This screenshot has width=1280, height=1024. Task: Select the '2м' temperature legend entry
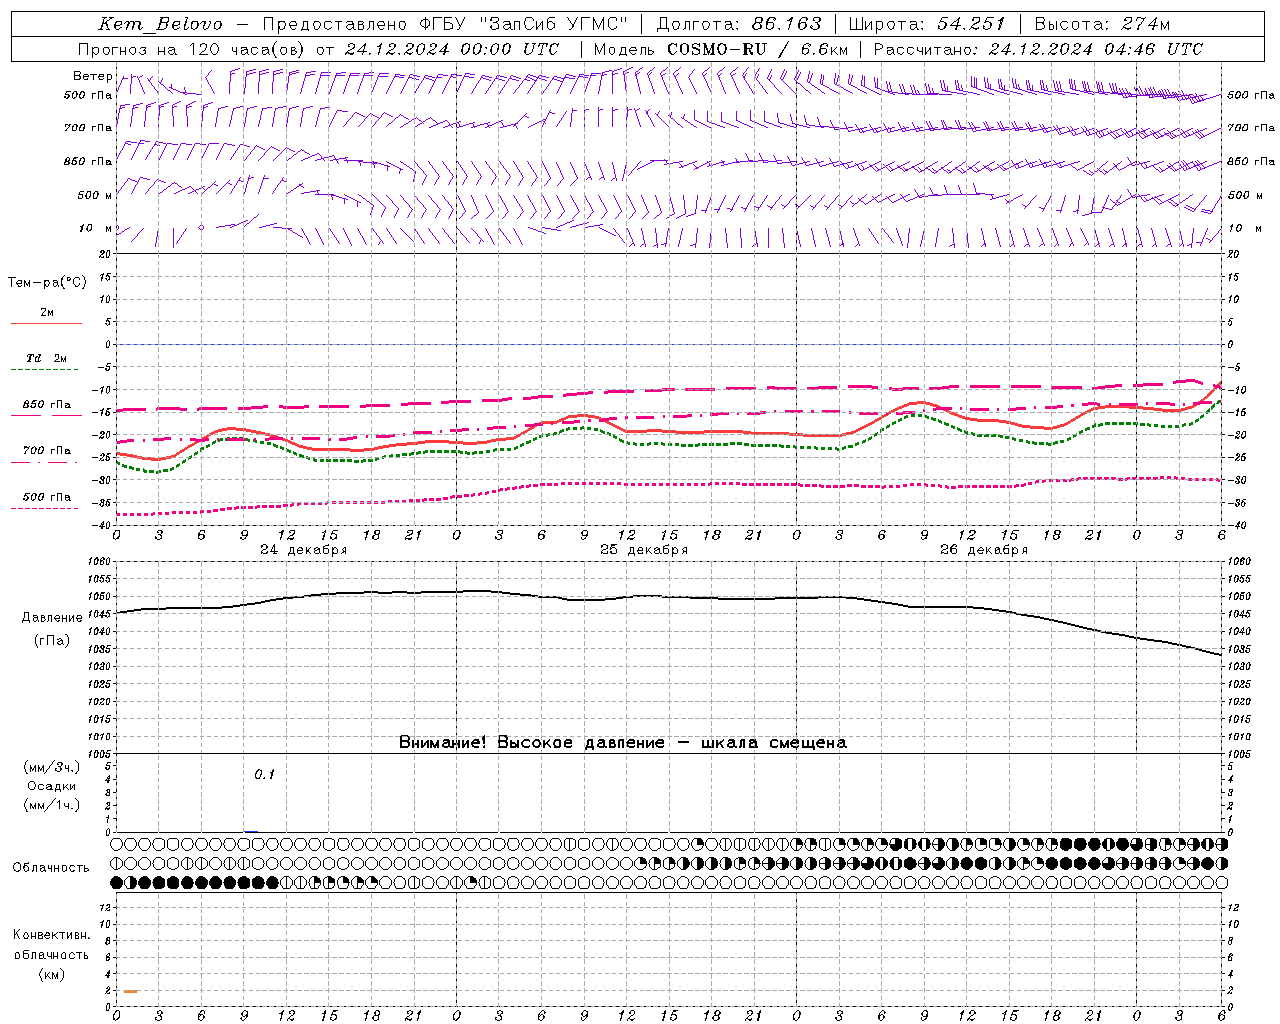[x=47, y=313]
